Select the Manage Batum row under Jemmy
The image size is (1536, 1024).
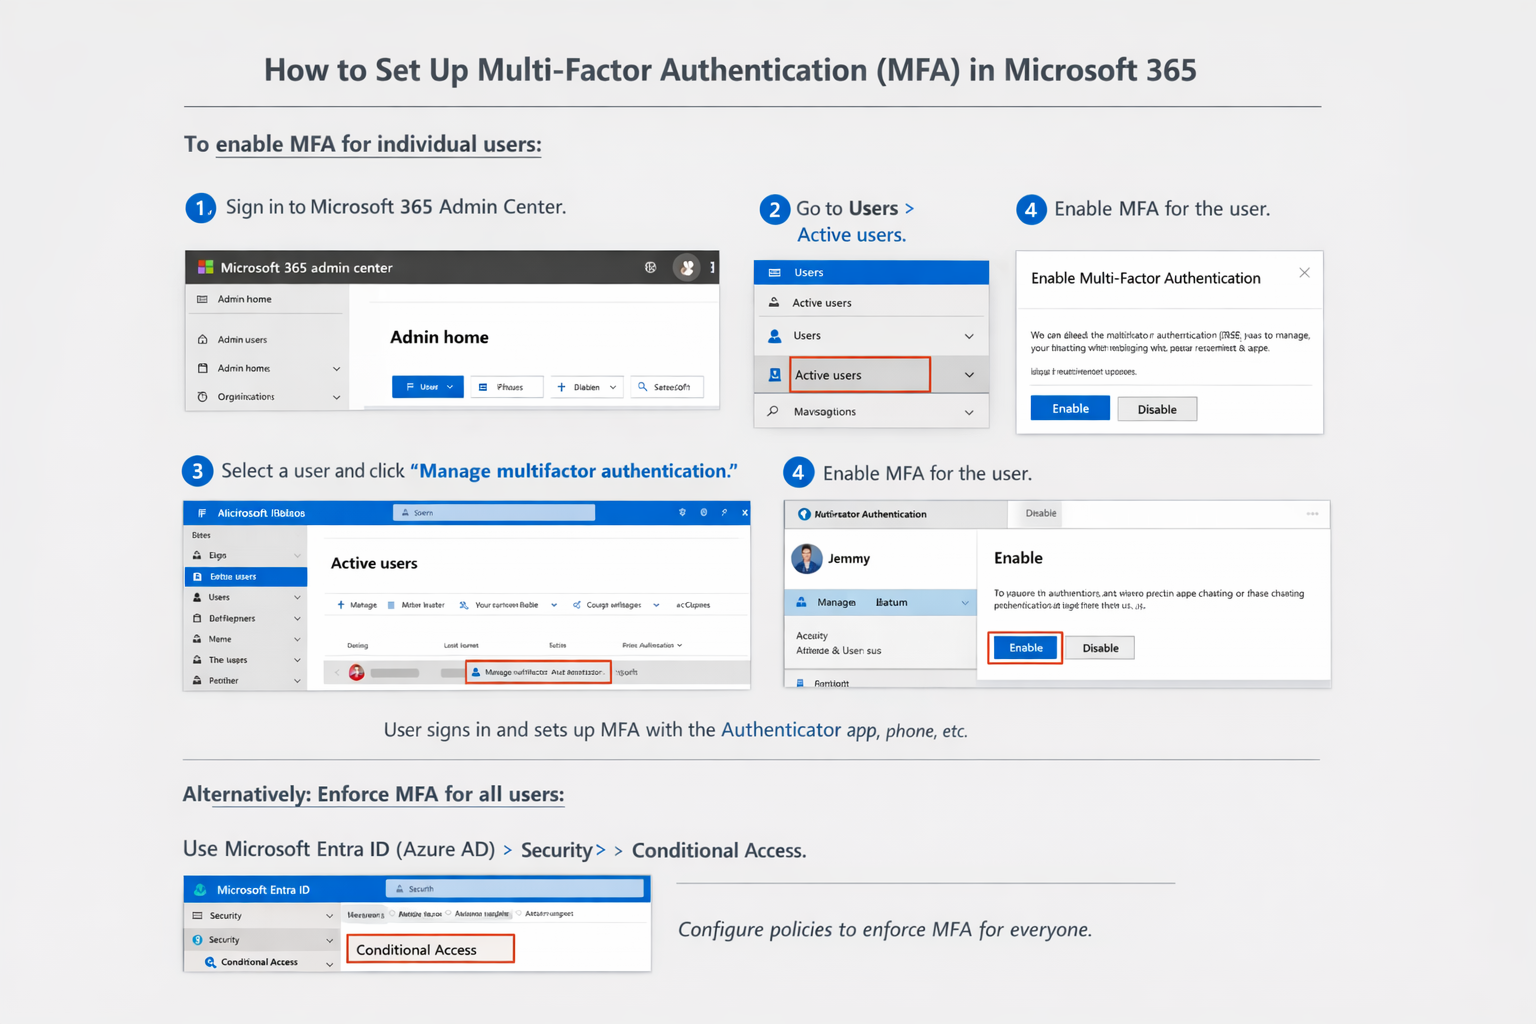[x=880, y=602]
